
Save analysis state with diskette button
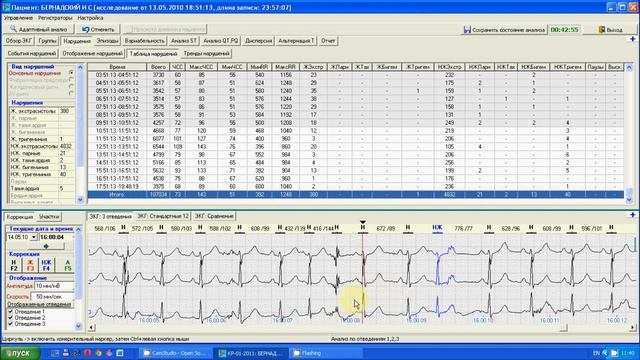504,30
